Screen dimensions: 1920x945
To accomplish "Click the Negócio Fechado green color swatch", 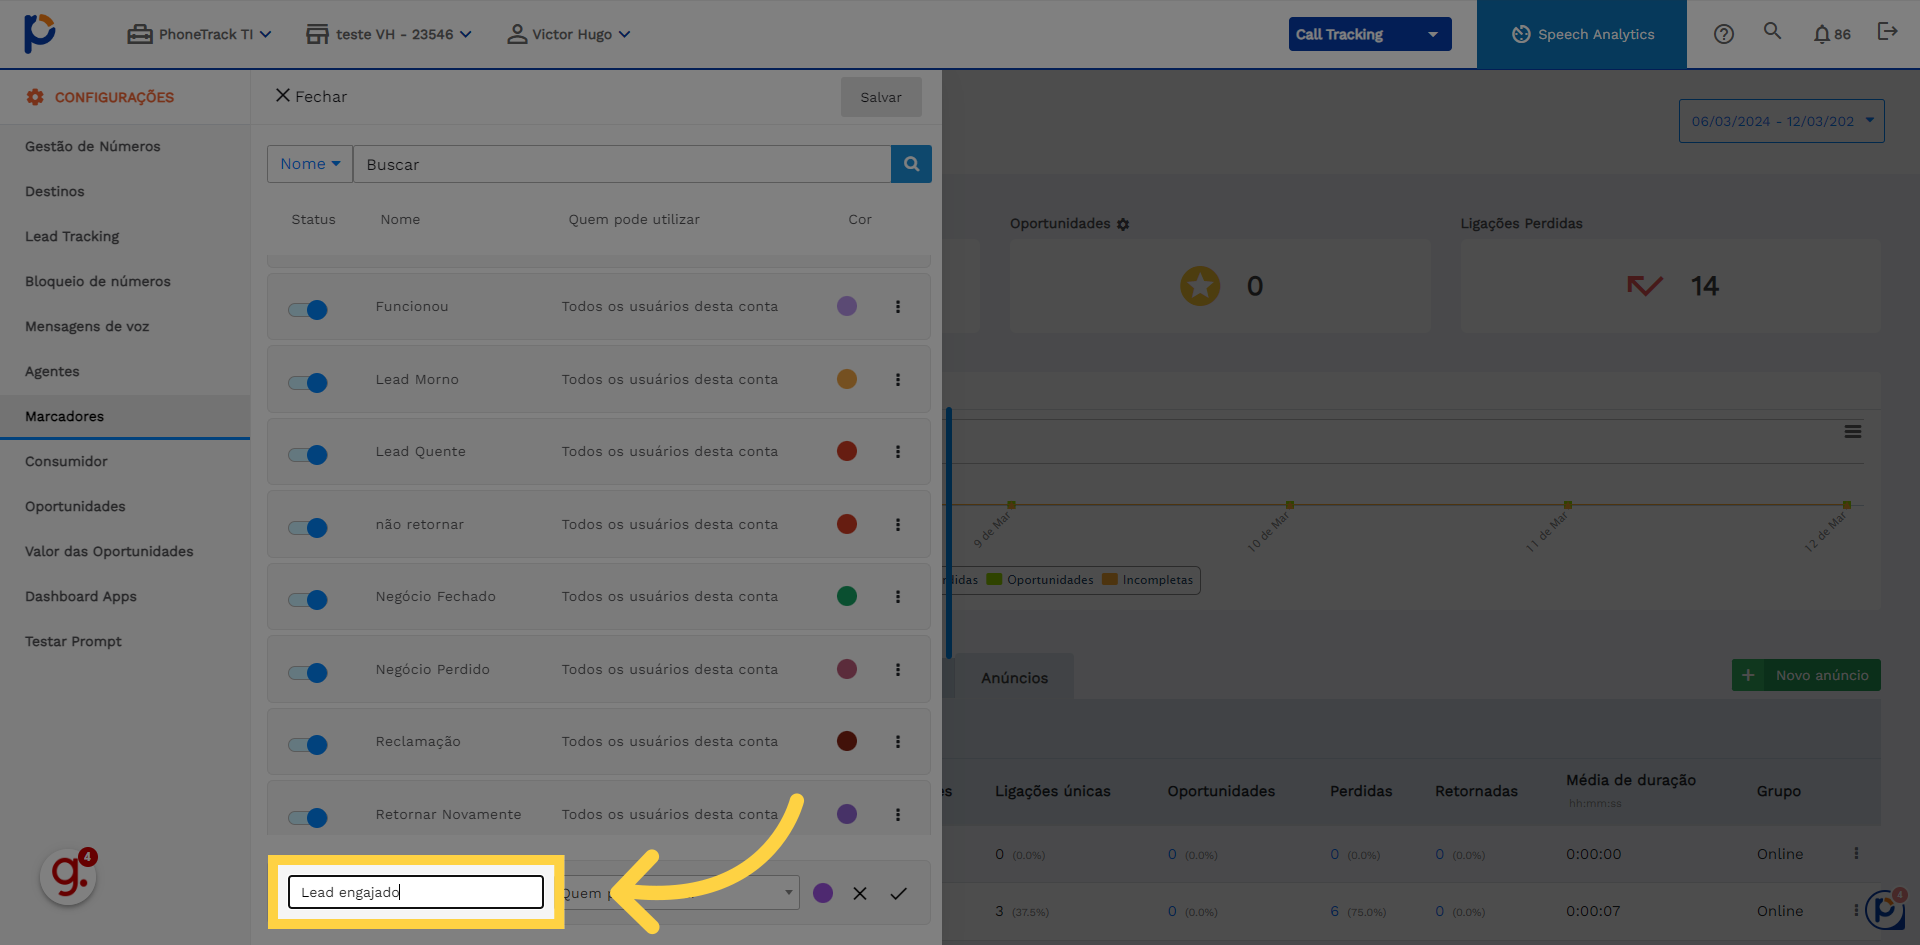I will tap(847, 596).
